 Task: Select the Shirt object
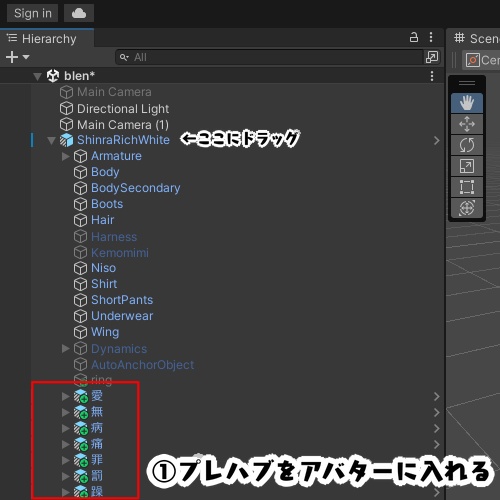pos(104,284)
